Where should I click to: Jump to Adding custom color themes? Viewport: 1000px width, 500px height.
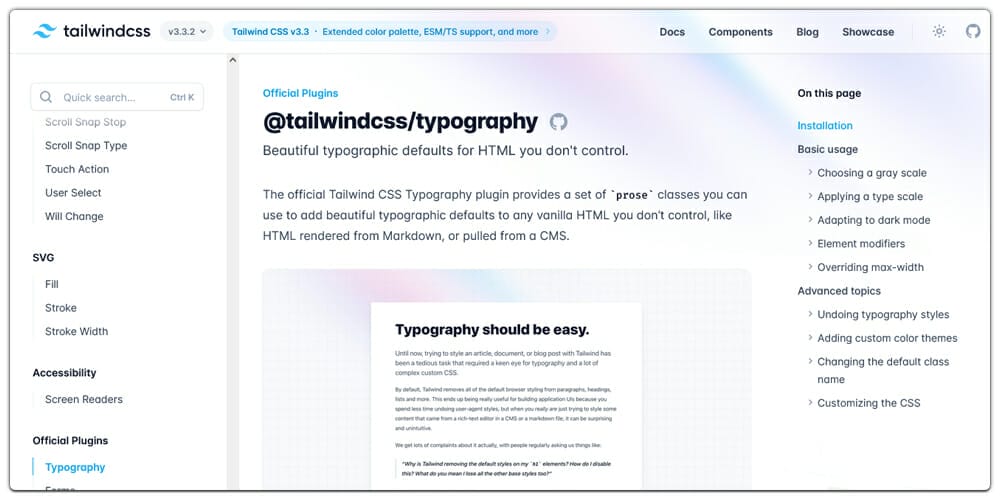tap(887, 338)
